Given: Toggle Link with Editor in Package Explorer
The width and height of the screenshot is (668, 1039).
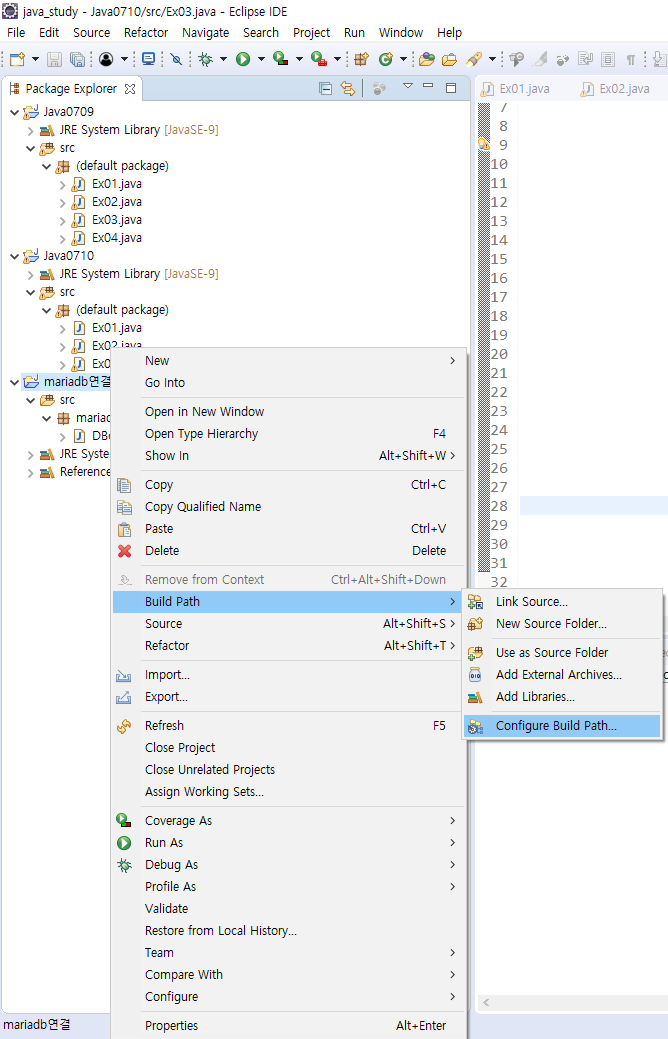Looking at the screenshot, I should pos(348,88).
